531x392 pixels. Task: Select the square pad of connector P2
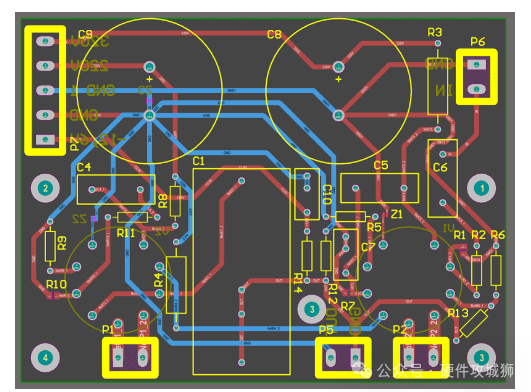click(409, 357)
